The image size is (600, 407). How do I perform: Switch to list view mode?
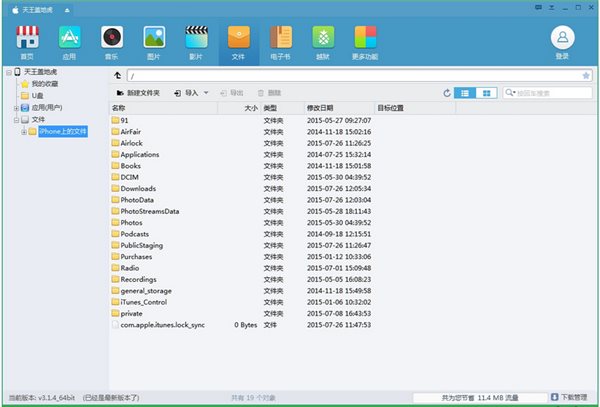click(x=465, y=93)
